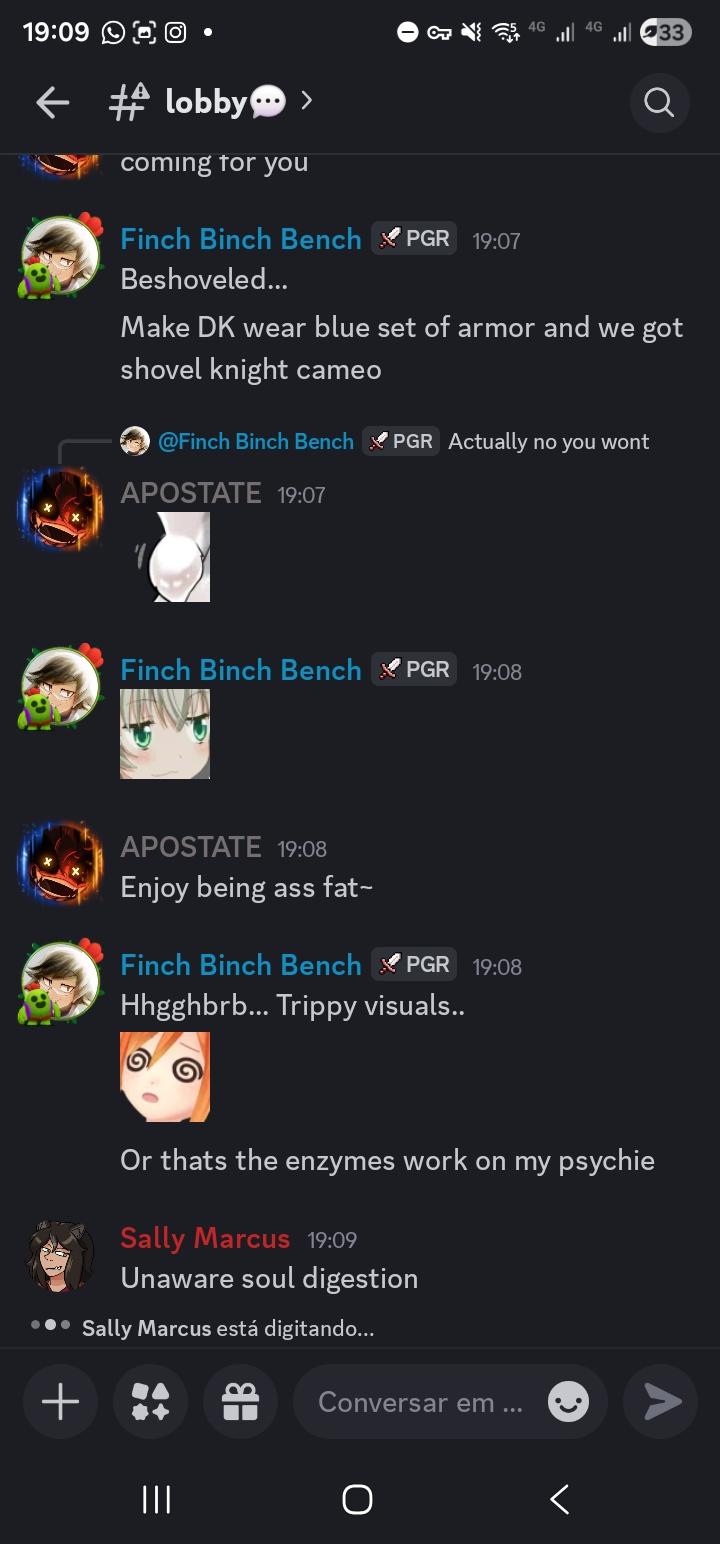
Task: Open the green-eyed anime face emote
Action: (x=165, y=734)
